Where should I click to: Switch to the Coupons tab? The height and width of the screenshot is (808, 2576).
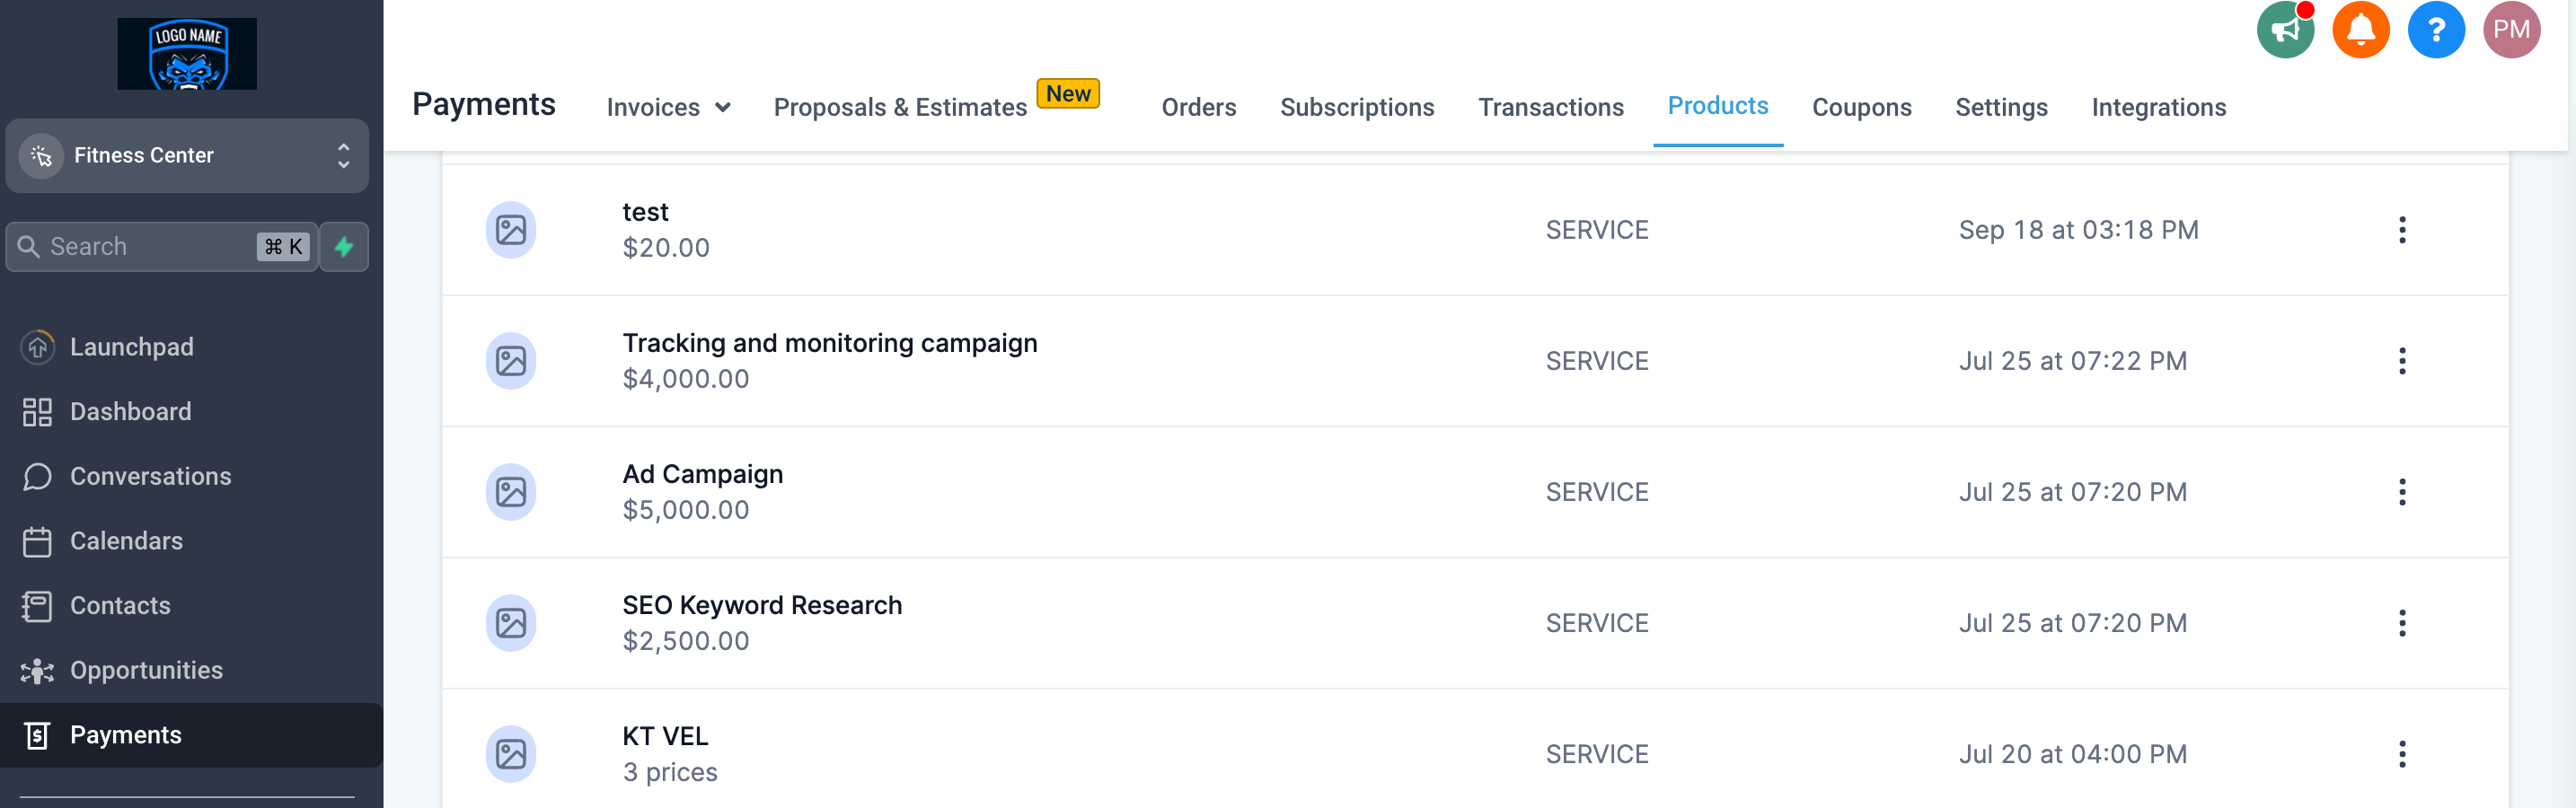pyautogui.click(x=1861, y=107)
